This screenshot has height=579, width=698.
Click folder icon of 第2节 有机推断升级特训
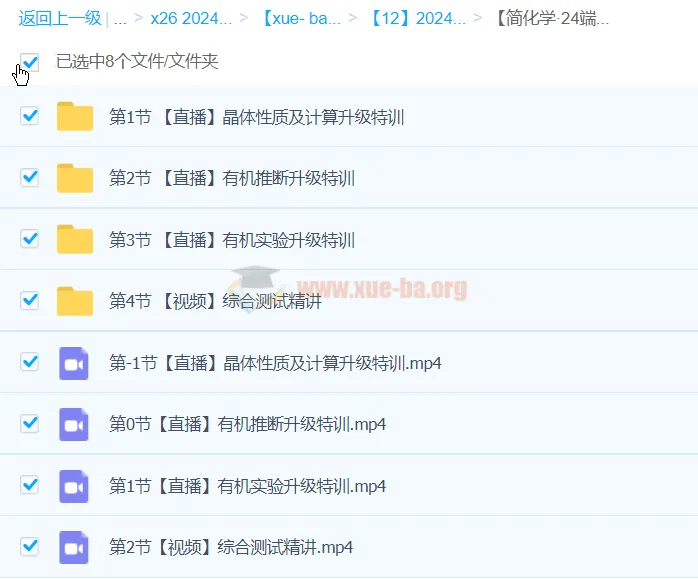(75, 179)
